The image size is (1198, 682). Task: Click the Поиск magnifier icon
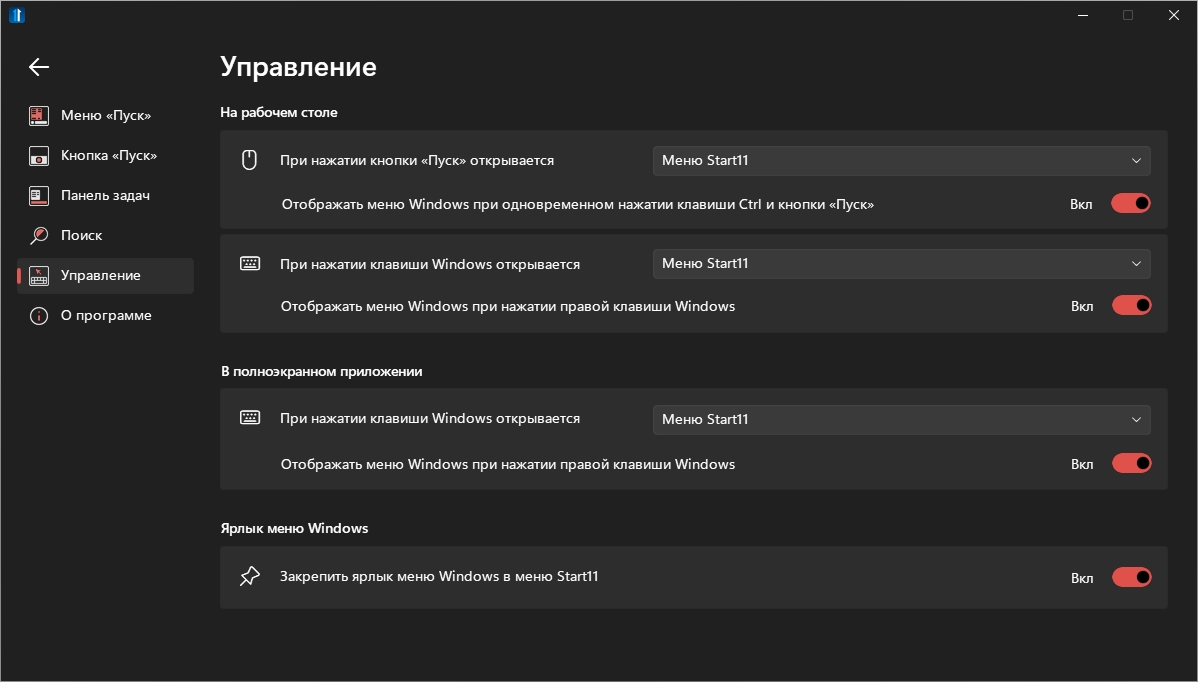[x=39, y=236]
